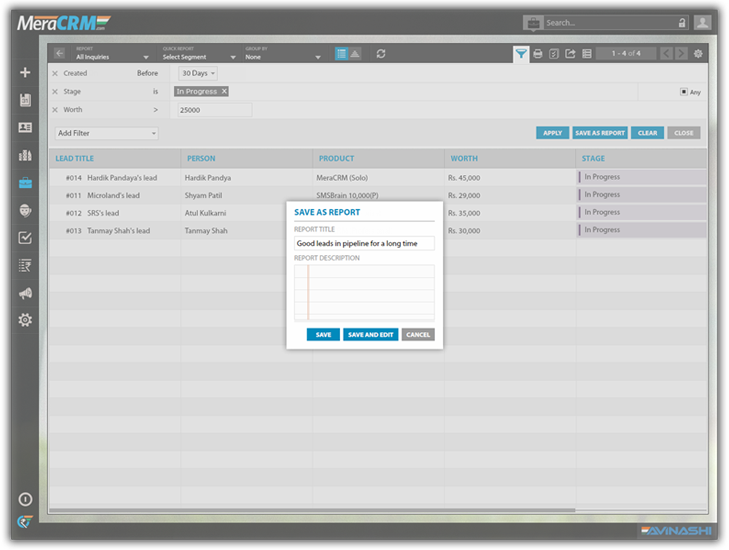Open the Add Filter dropdown
Screen dimensions: 729x550
(106, 133)
